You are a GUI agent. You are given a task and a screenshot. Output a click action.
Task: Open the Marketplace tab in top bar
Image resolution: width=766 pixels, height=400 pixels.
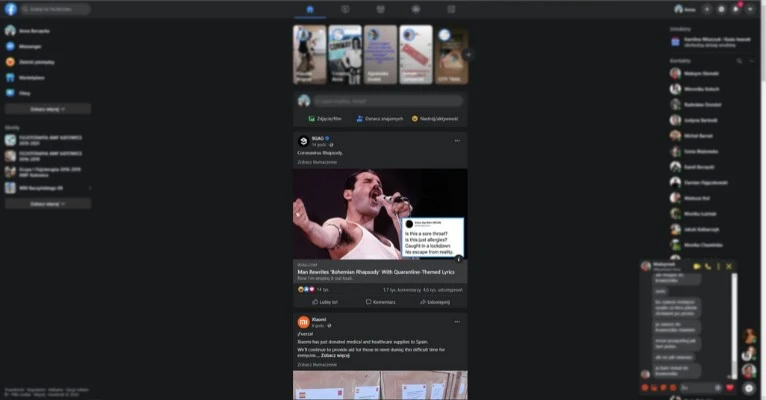pyautogui.click(x=381, y=9)
